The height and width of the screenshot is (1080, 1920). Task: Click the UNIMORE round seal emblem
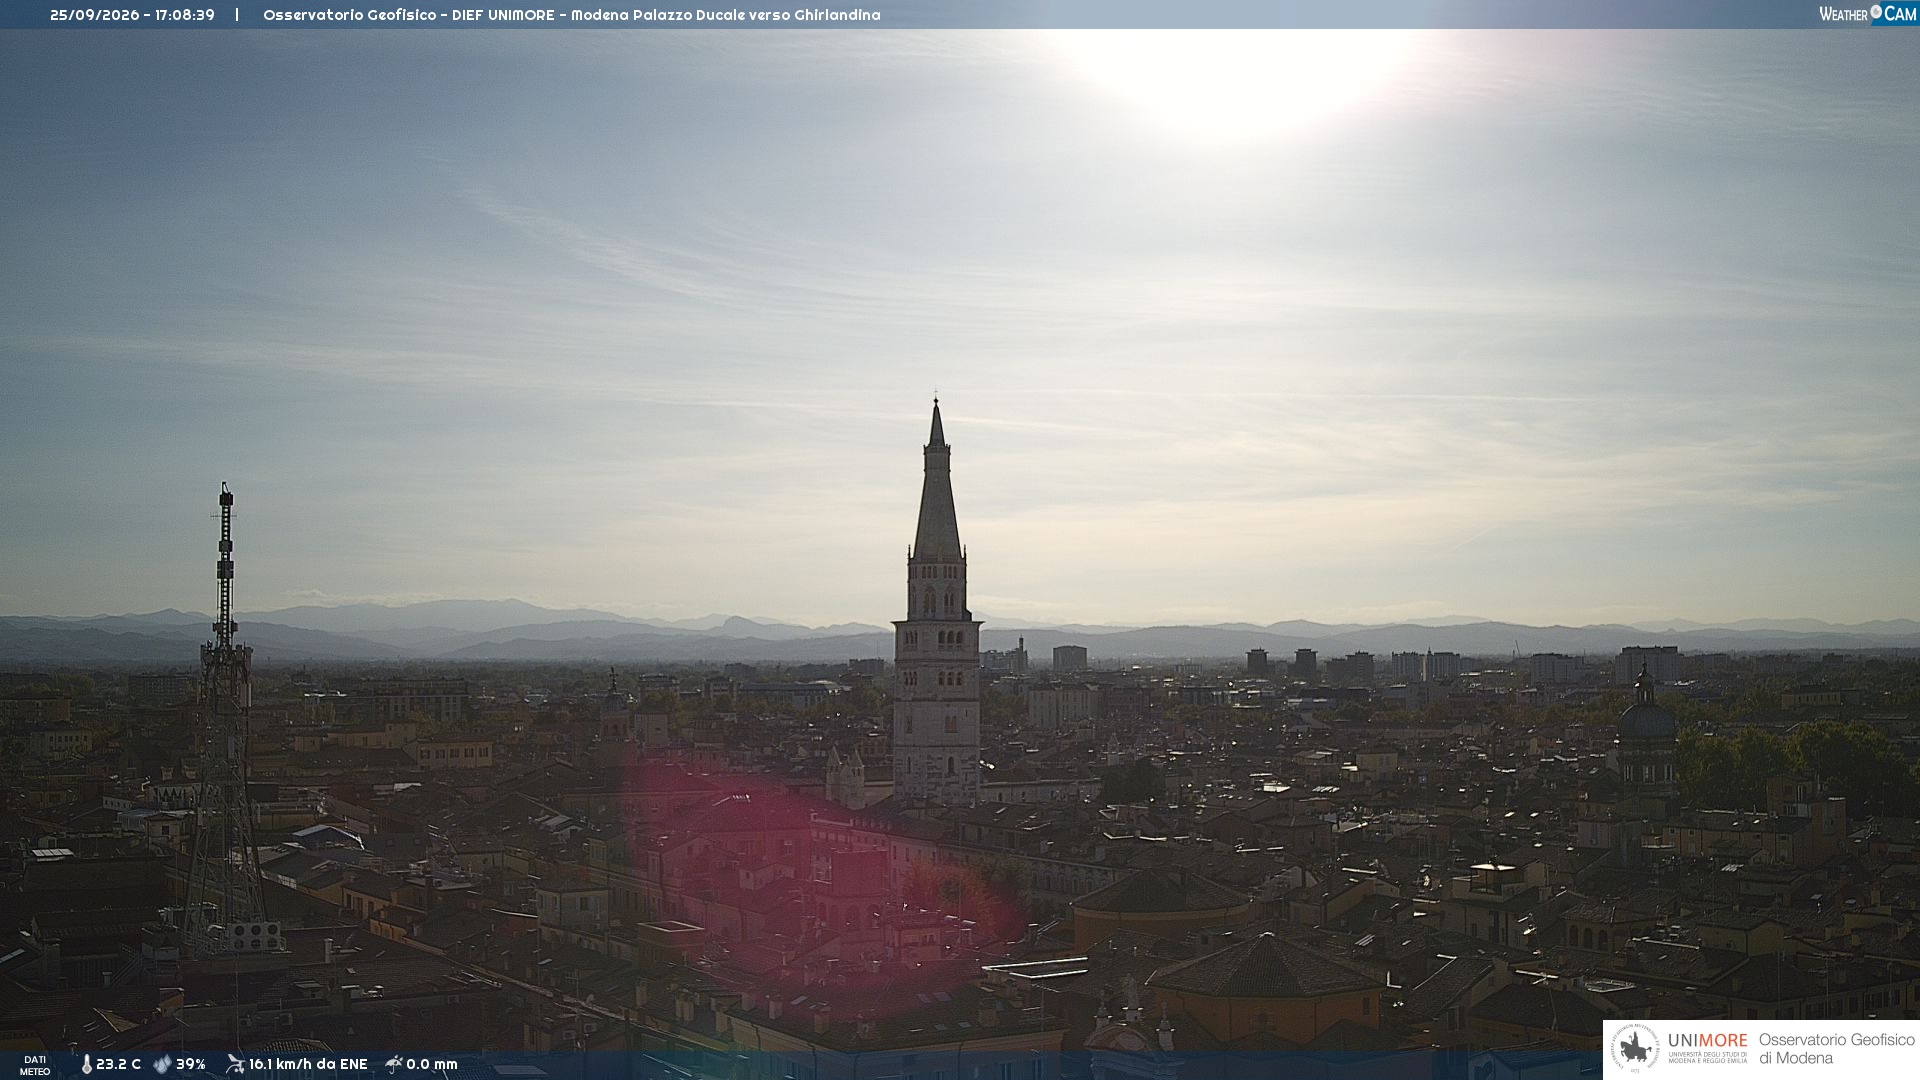tap(1634, 1049)
